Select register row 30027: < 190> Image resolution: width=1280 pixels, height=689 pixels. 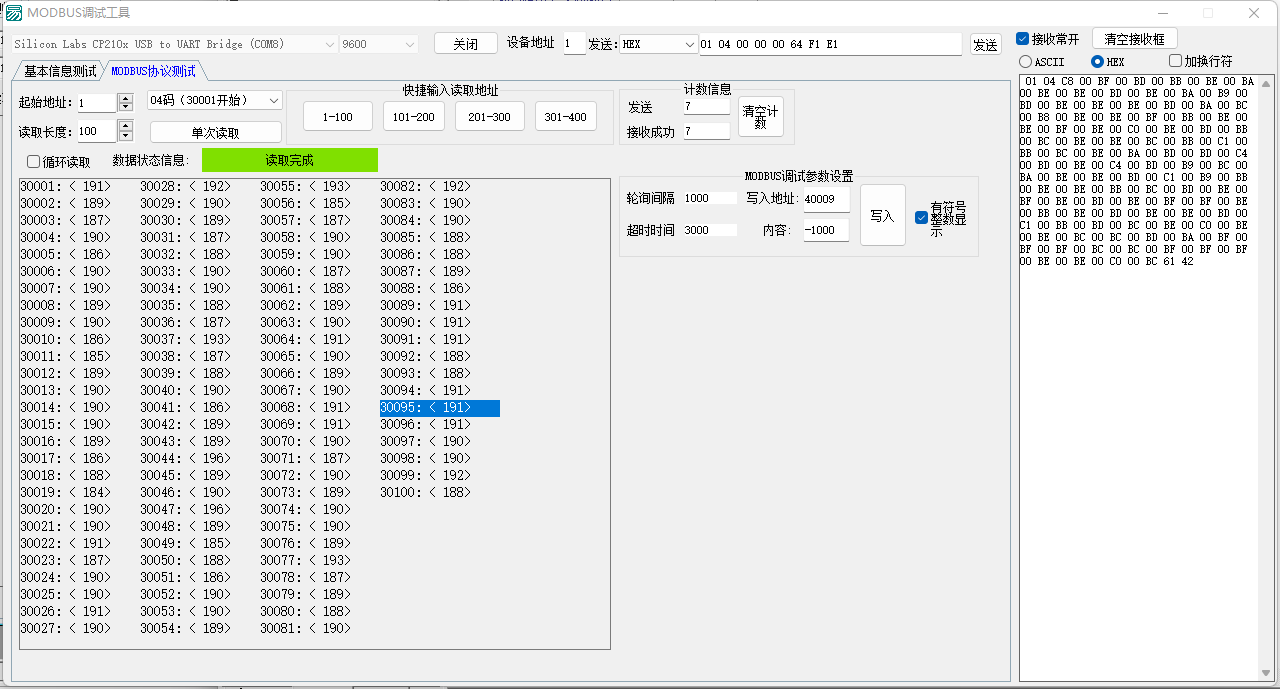click(66, 629)
